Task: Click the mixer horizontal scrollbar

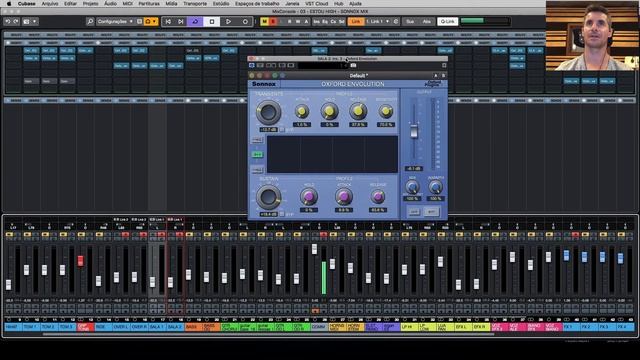Action: click(268, 335)
